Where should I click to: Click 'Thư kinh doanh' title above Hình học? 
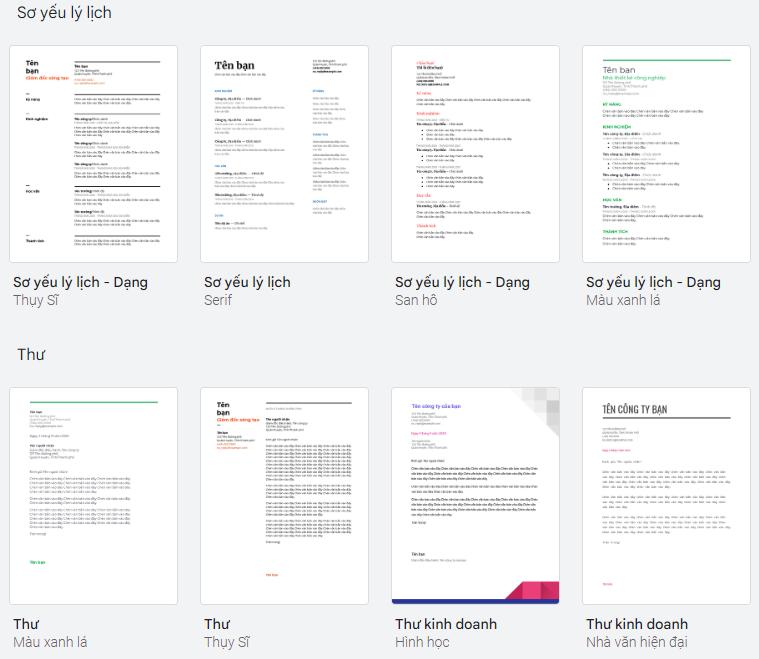click(x=446, y=624)
